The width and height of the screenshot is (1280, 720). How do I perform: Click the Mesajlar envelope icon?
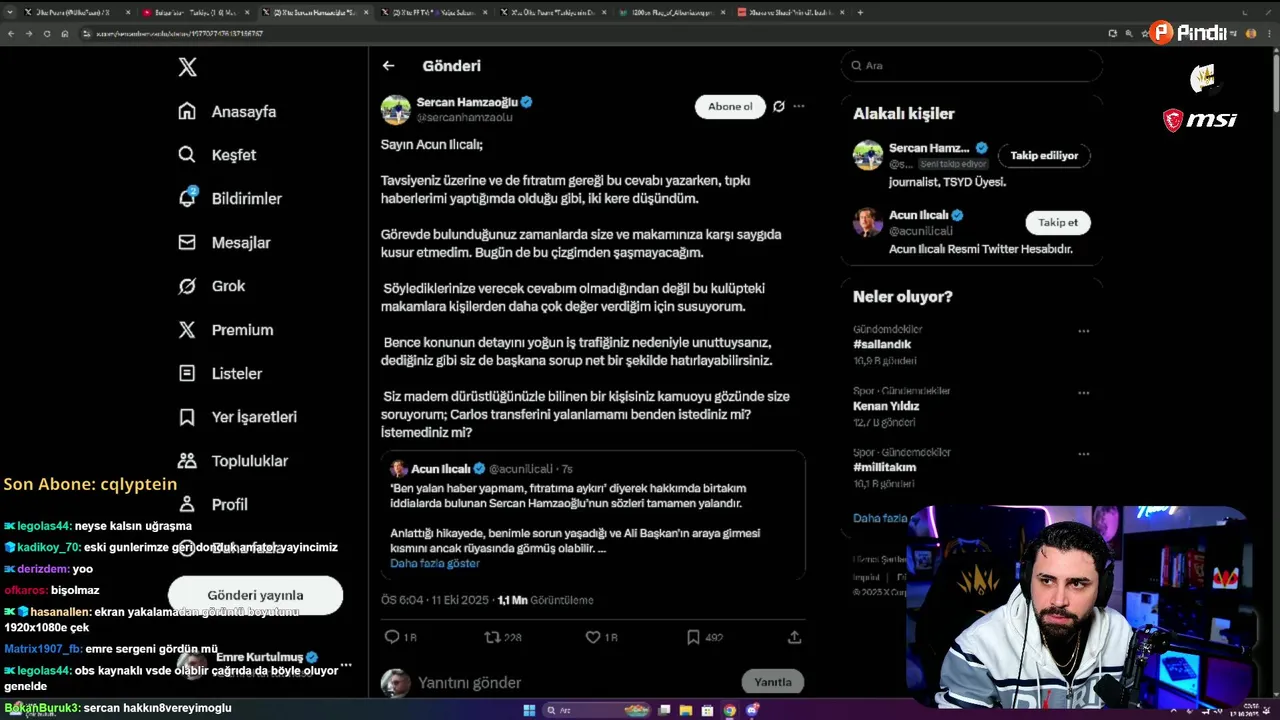(x=187, y=242)
